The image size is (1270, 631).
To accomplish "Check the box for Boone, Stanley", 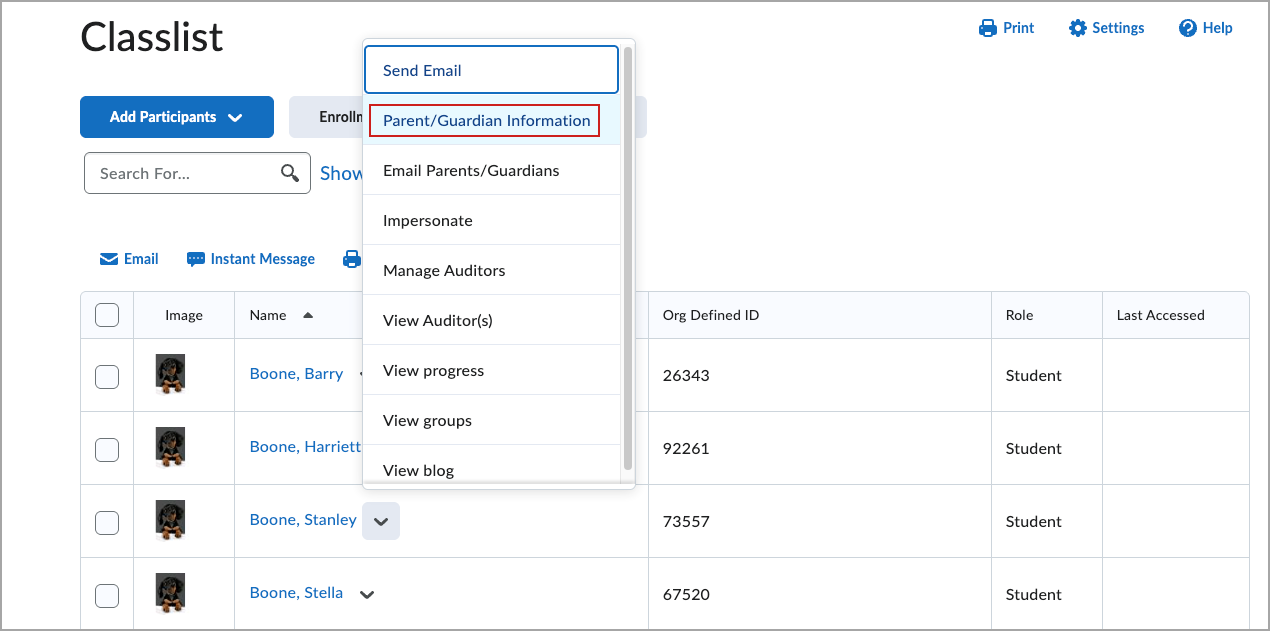I will 107,522.
